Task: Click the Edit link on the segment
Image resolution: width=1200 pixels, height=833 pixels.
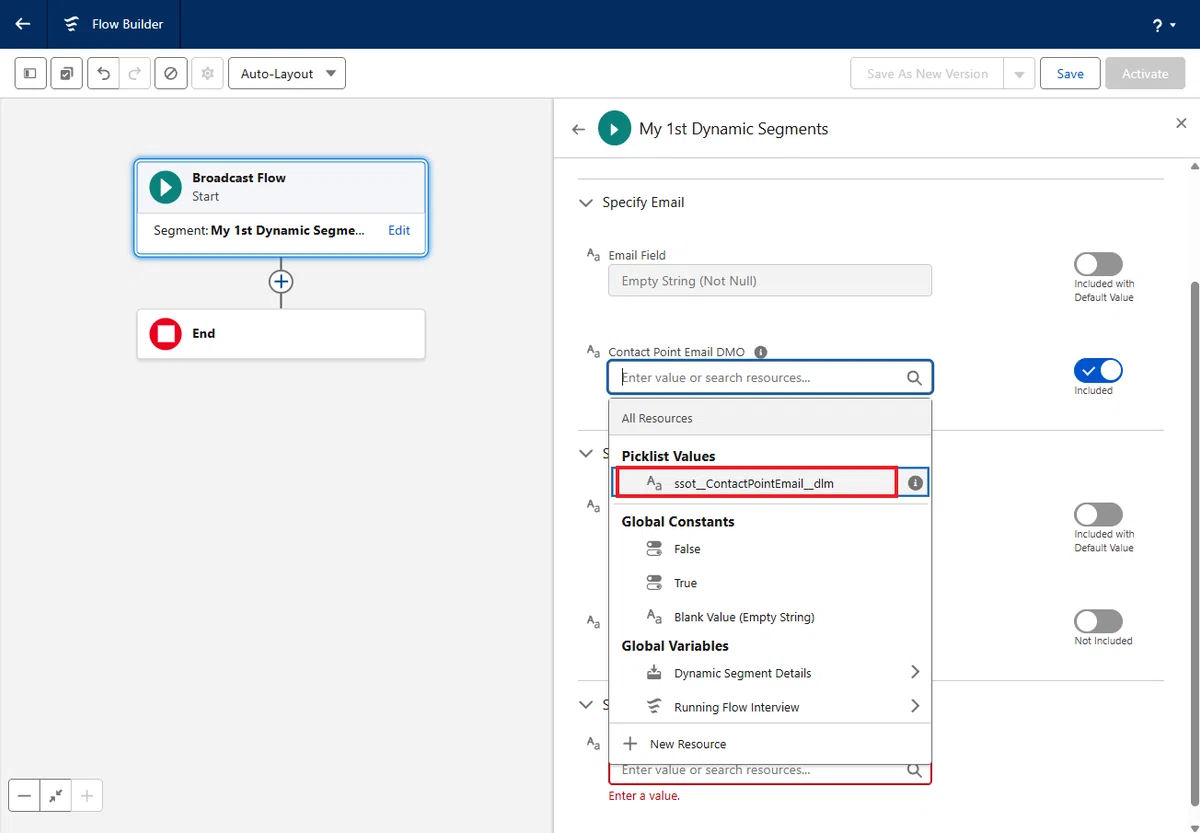Action: (399, 230)
